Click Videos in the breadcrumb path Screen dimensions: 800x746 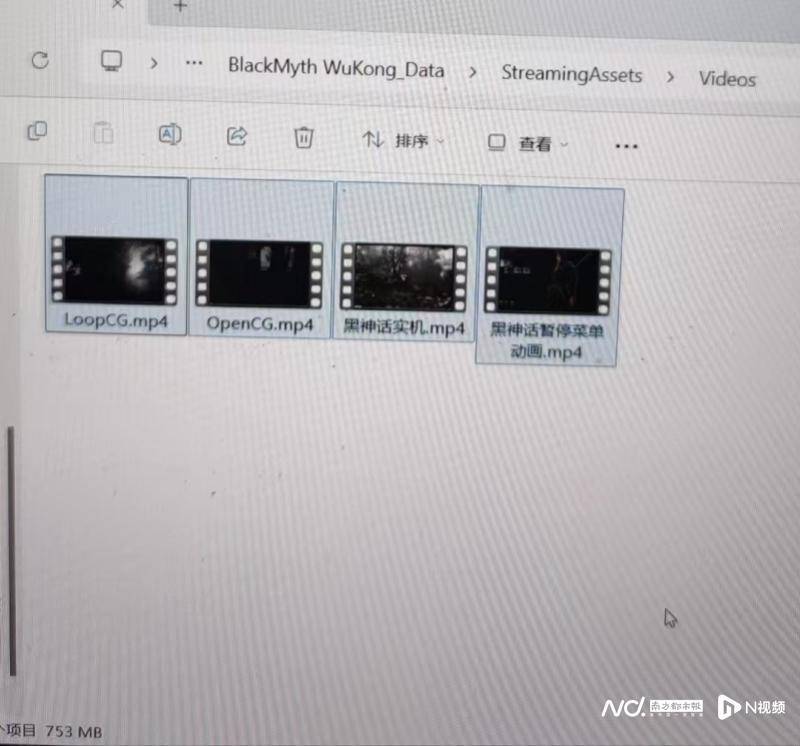pyautogui.click(x=728, y=79)
